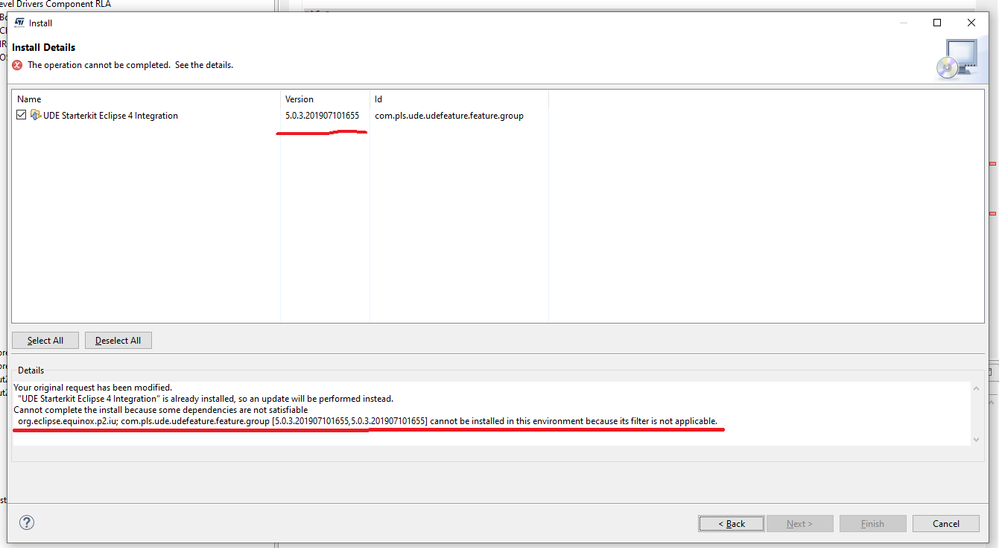Click the 'Your original request has been modified.' line

pyautogui.click(x=93, y=387)
